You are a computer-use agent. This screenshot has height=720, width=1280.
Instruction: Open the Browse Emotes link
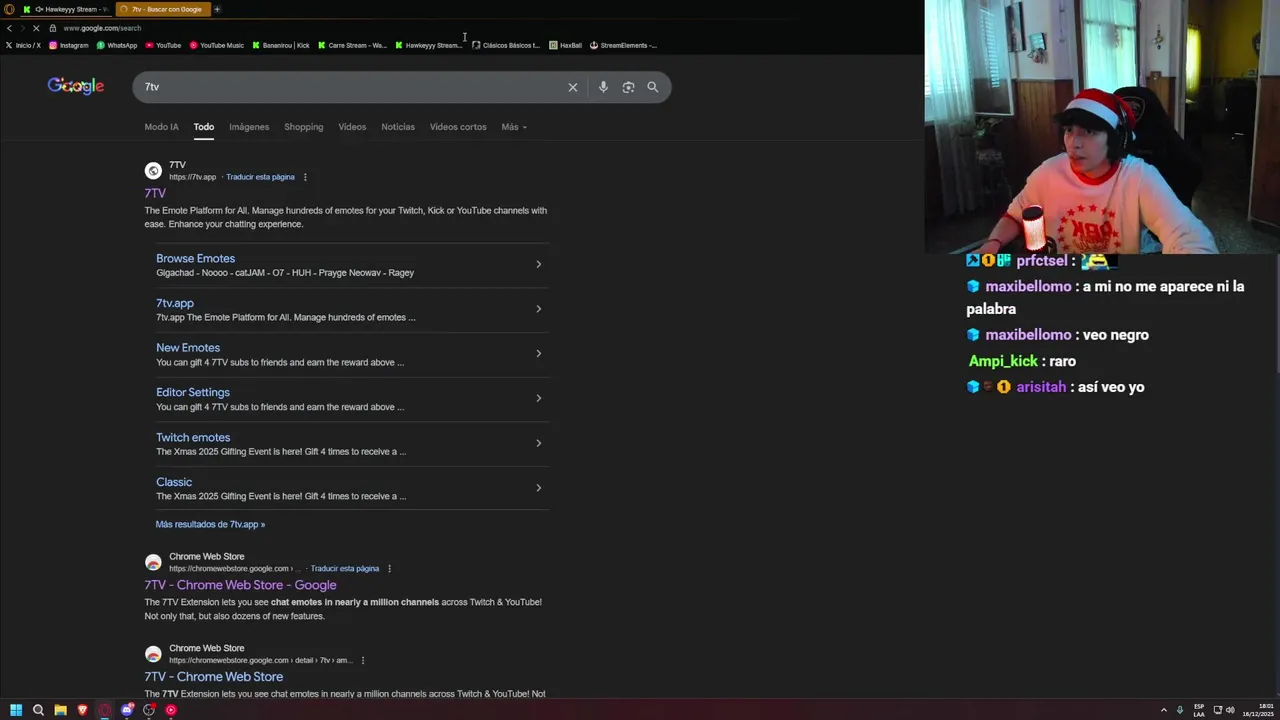point(195,258)
